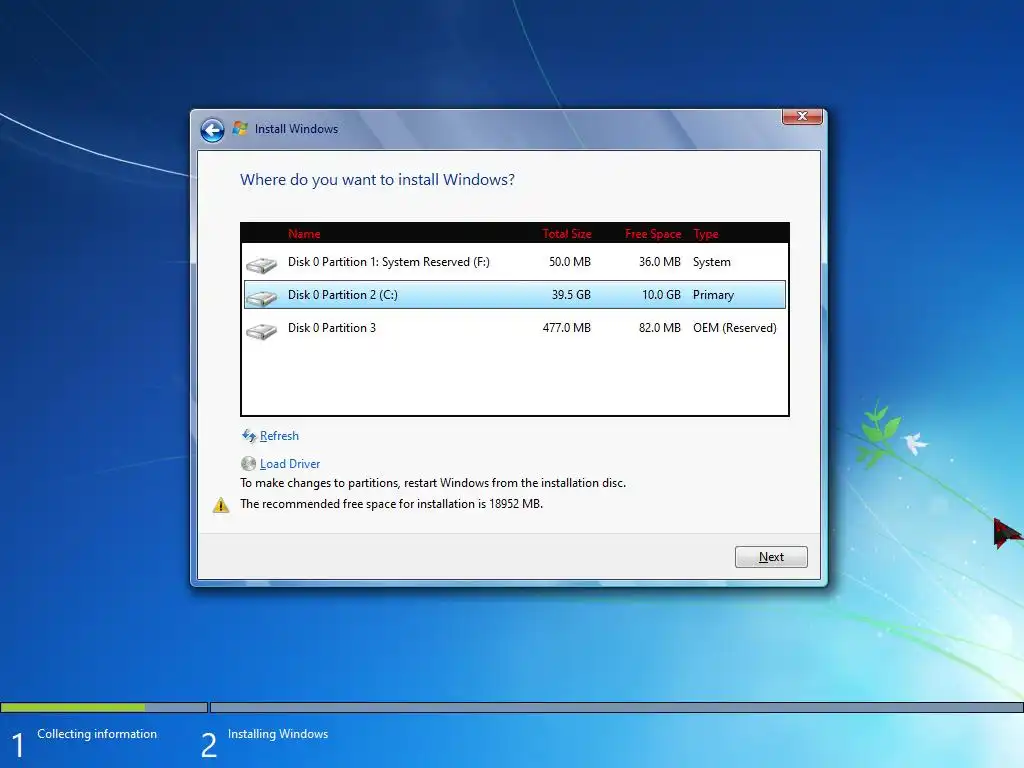Open the Load Driver link
This screenshot has height=768, width=1024.
pos(290,464)
